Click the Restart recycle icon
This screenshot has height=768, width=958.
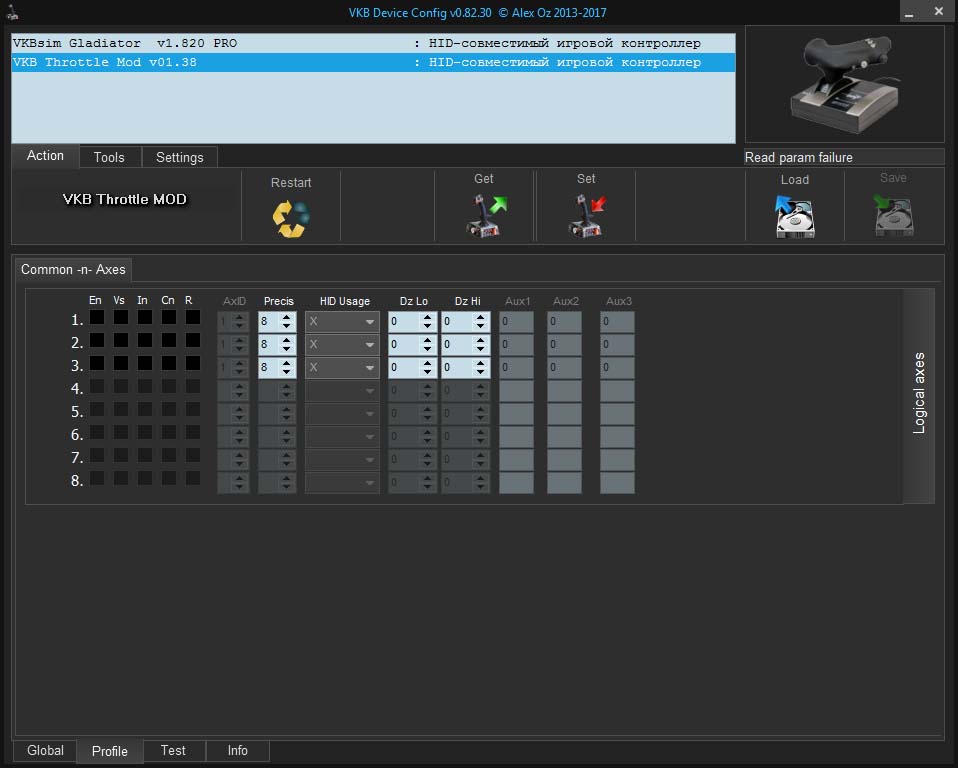(x=291, y=219)
